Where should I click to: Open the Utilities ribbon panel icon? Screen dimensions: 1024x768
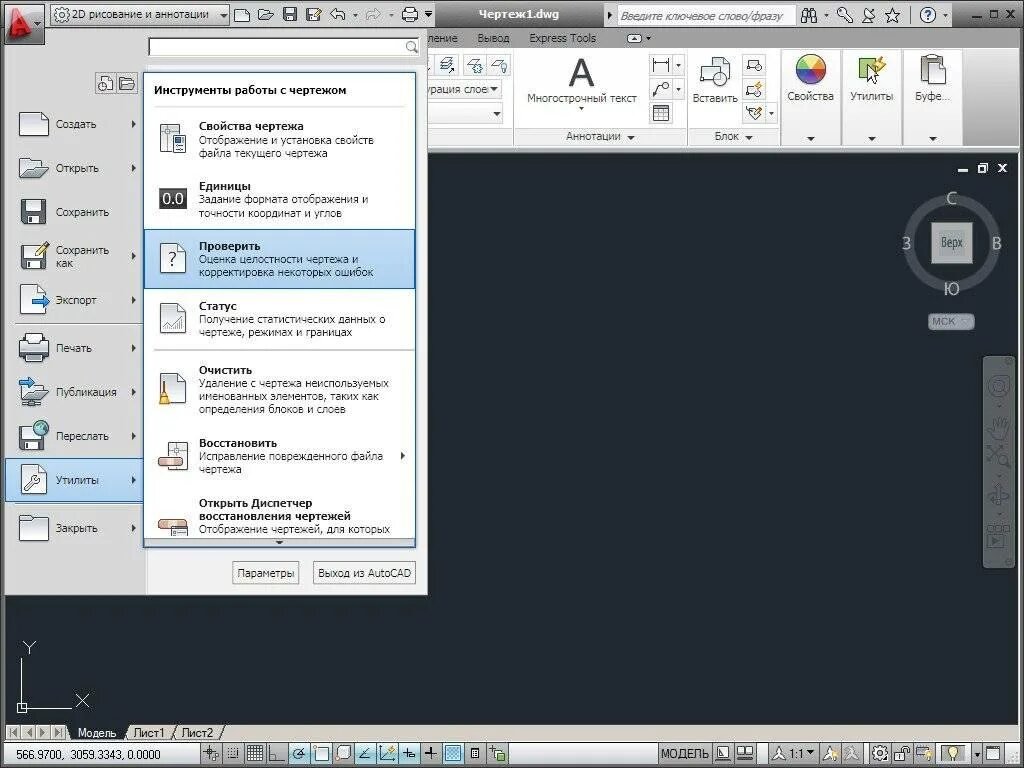871,70
